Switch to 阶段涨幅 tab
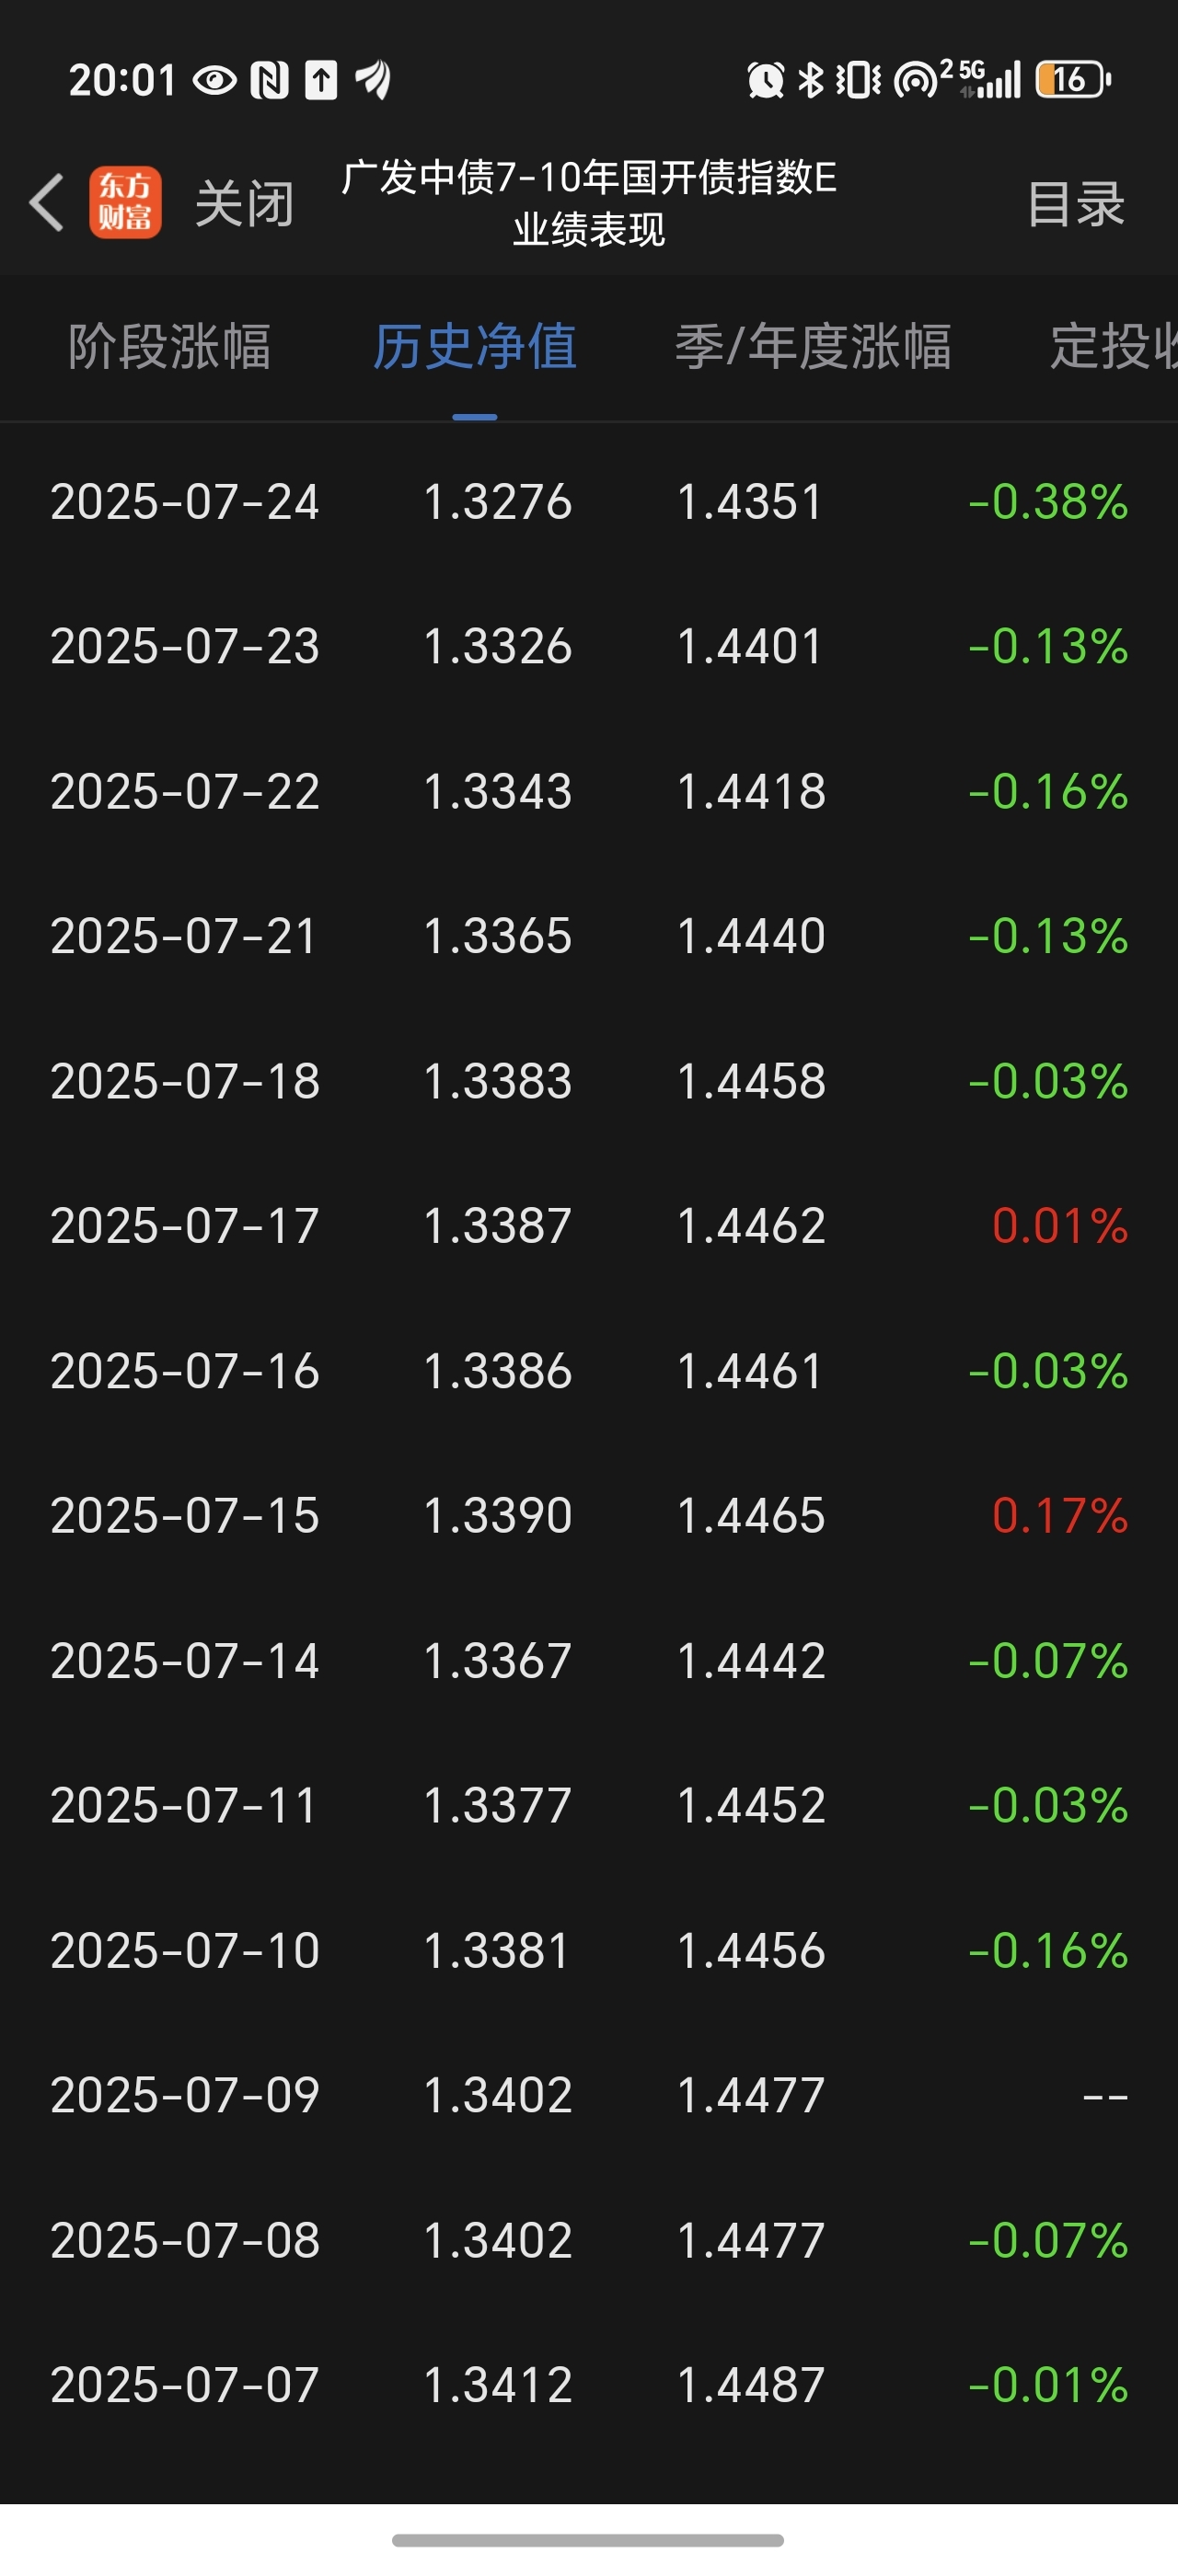Screen dimensions: 1178x2576 pos(170,347)
